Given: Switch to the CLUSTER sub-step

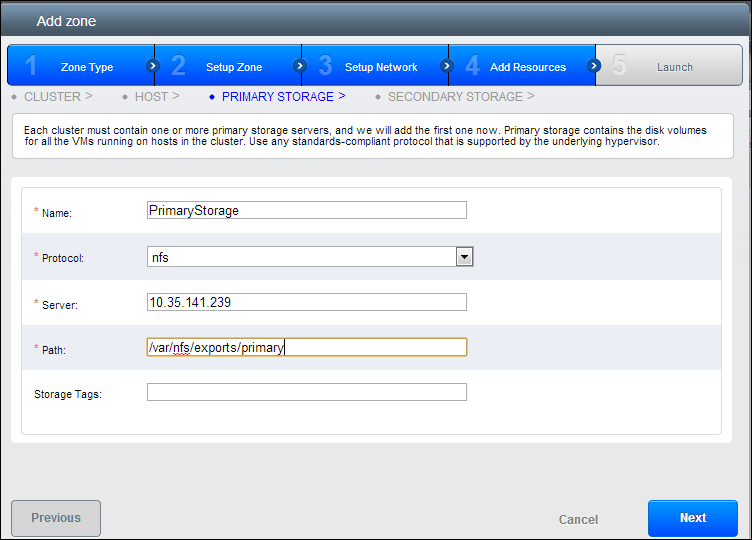Looking at the screenshot, I should [57, 97].
